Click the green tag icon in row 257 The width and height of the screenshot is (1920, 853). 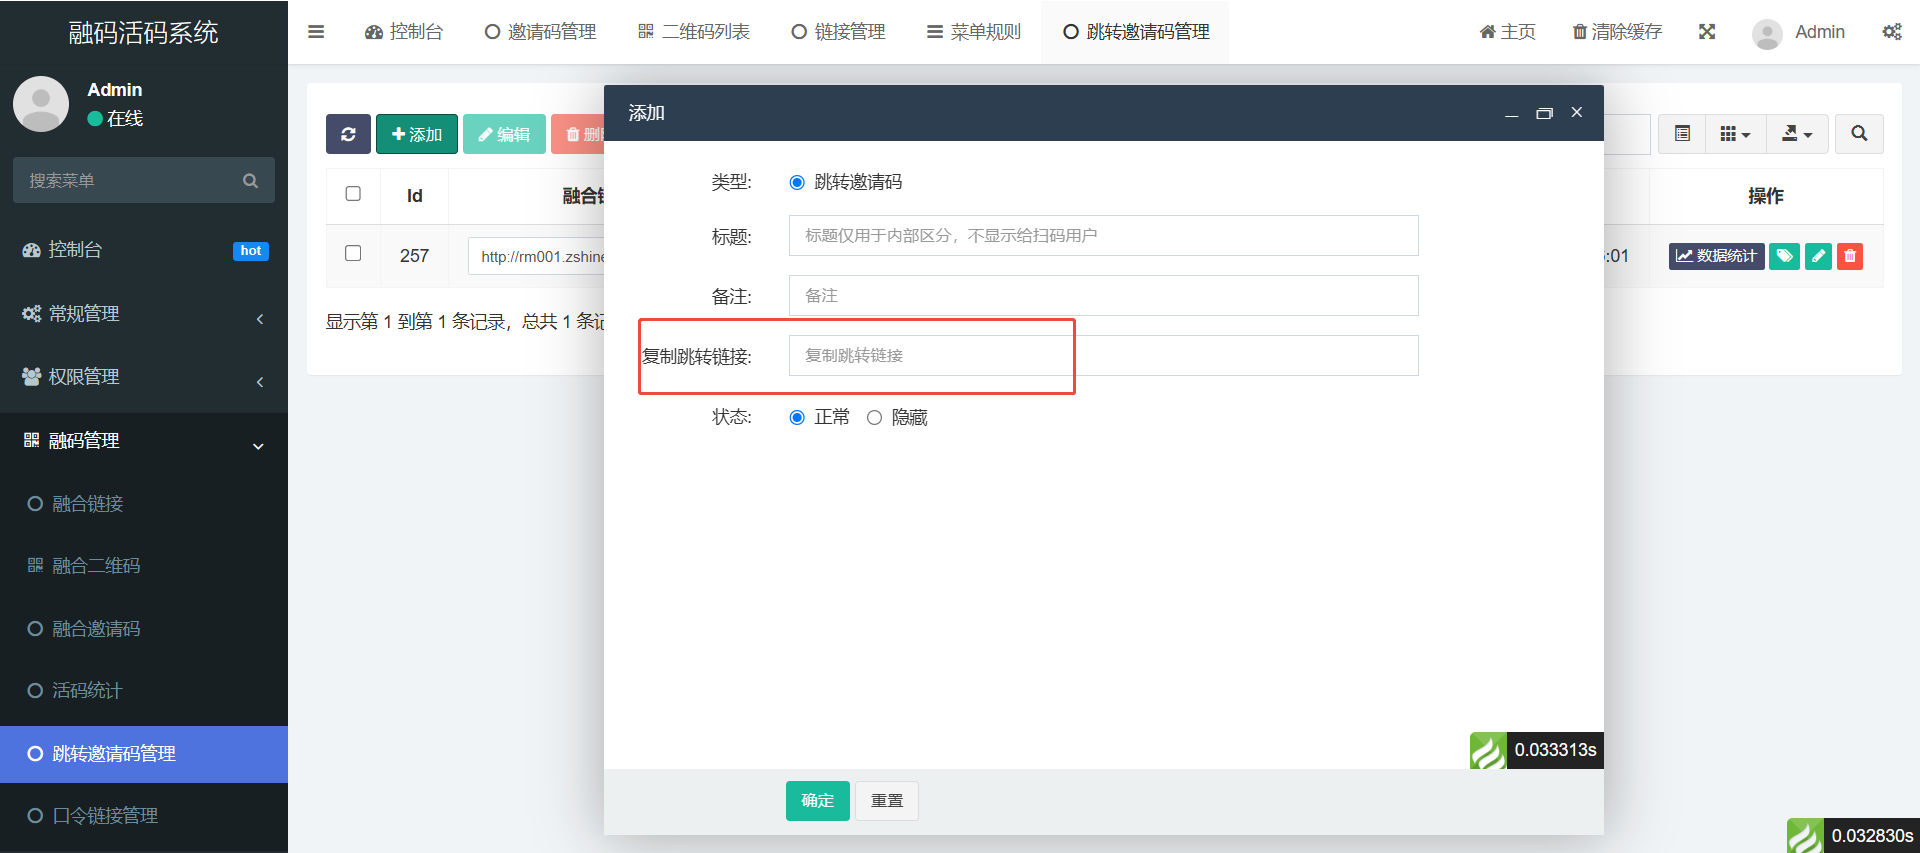pos(1784,256)
